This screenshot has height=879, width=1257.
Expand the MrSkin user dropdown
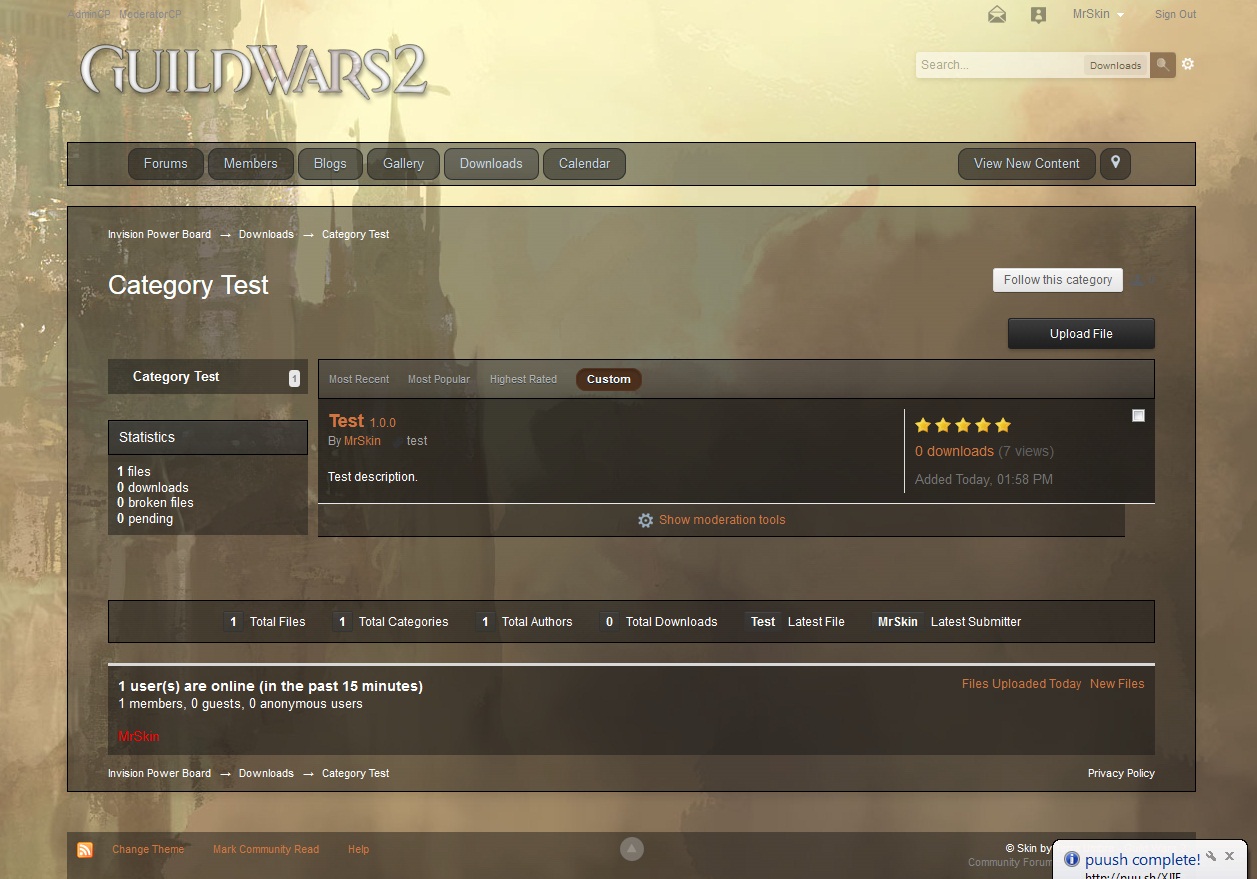[x=1098, y=15]
